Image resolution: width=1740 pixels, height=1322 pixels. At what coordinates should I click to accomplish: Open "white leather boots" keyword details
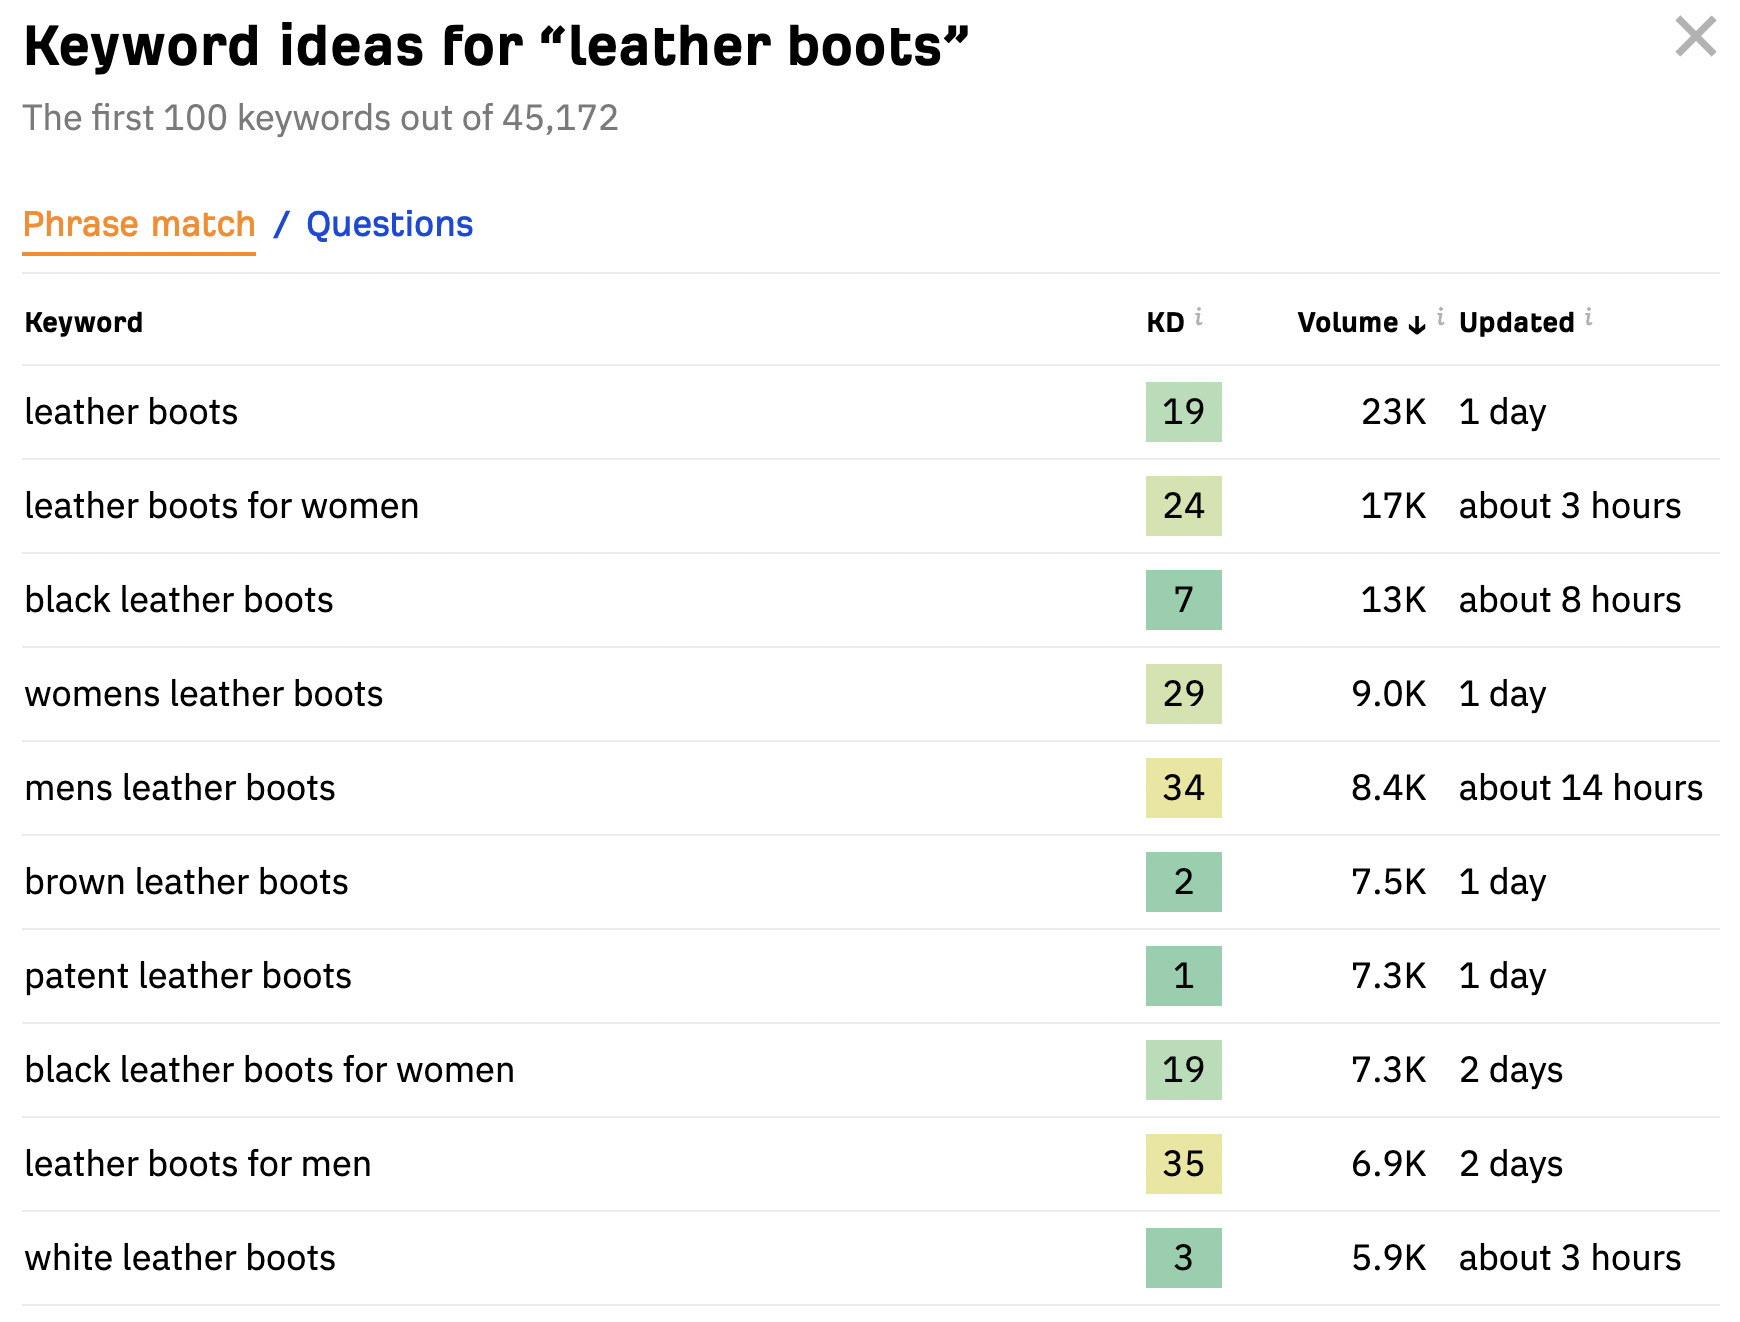click(x=181, y=1258)
